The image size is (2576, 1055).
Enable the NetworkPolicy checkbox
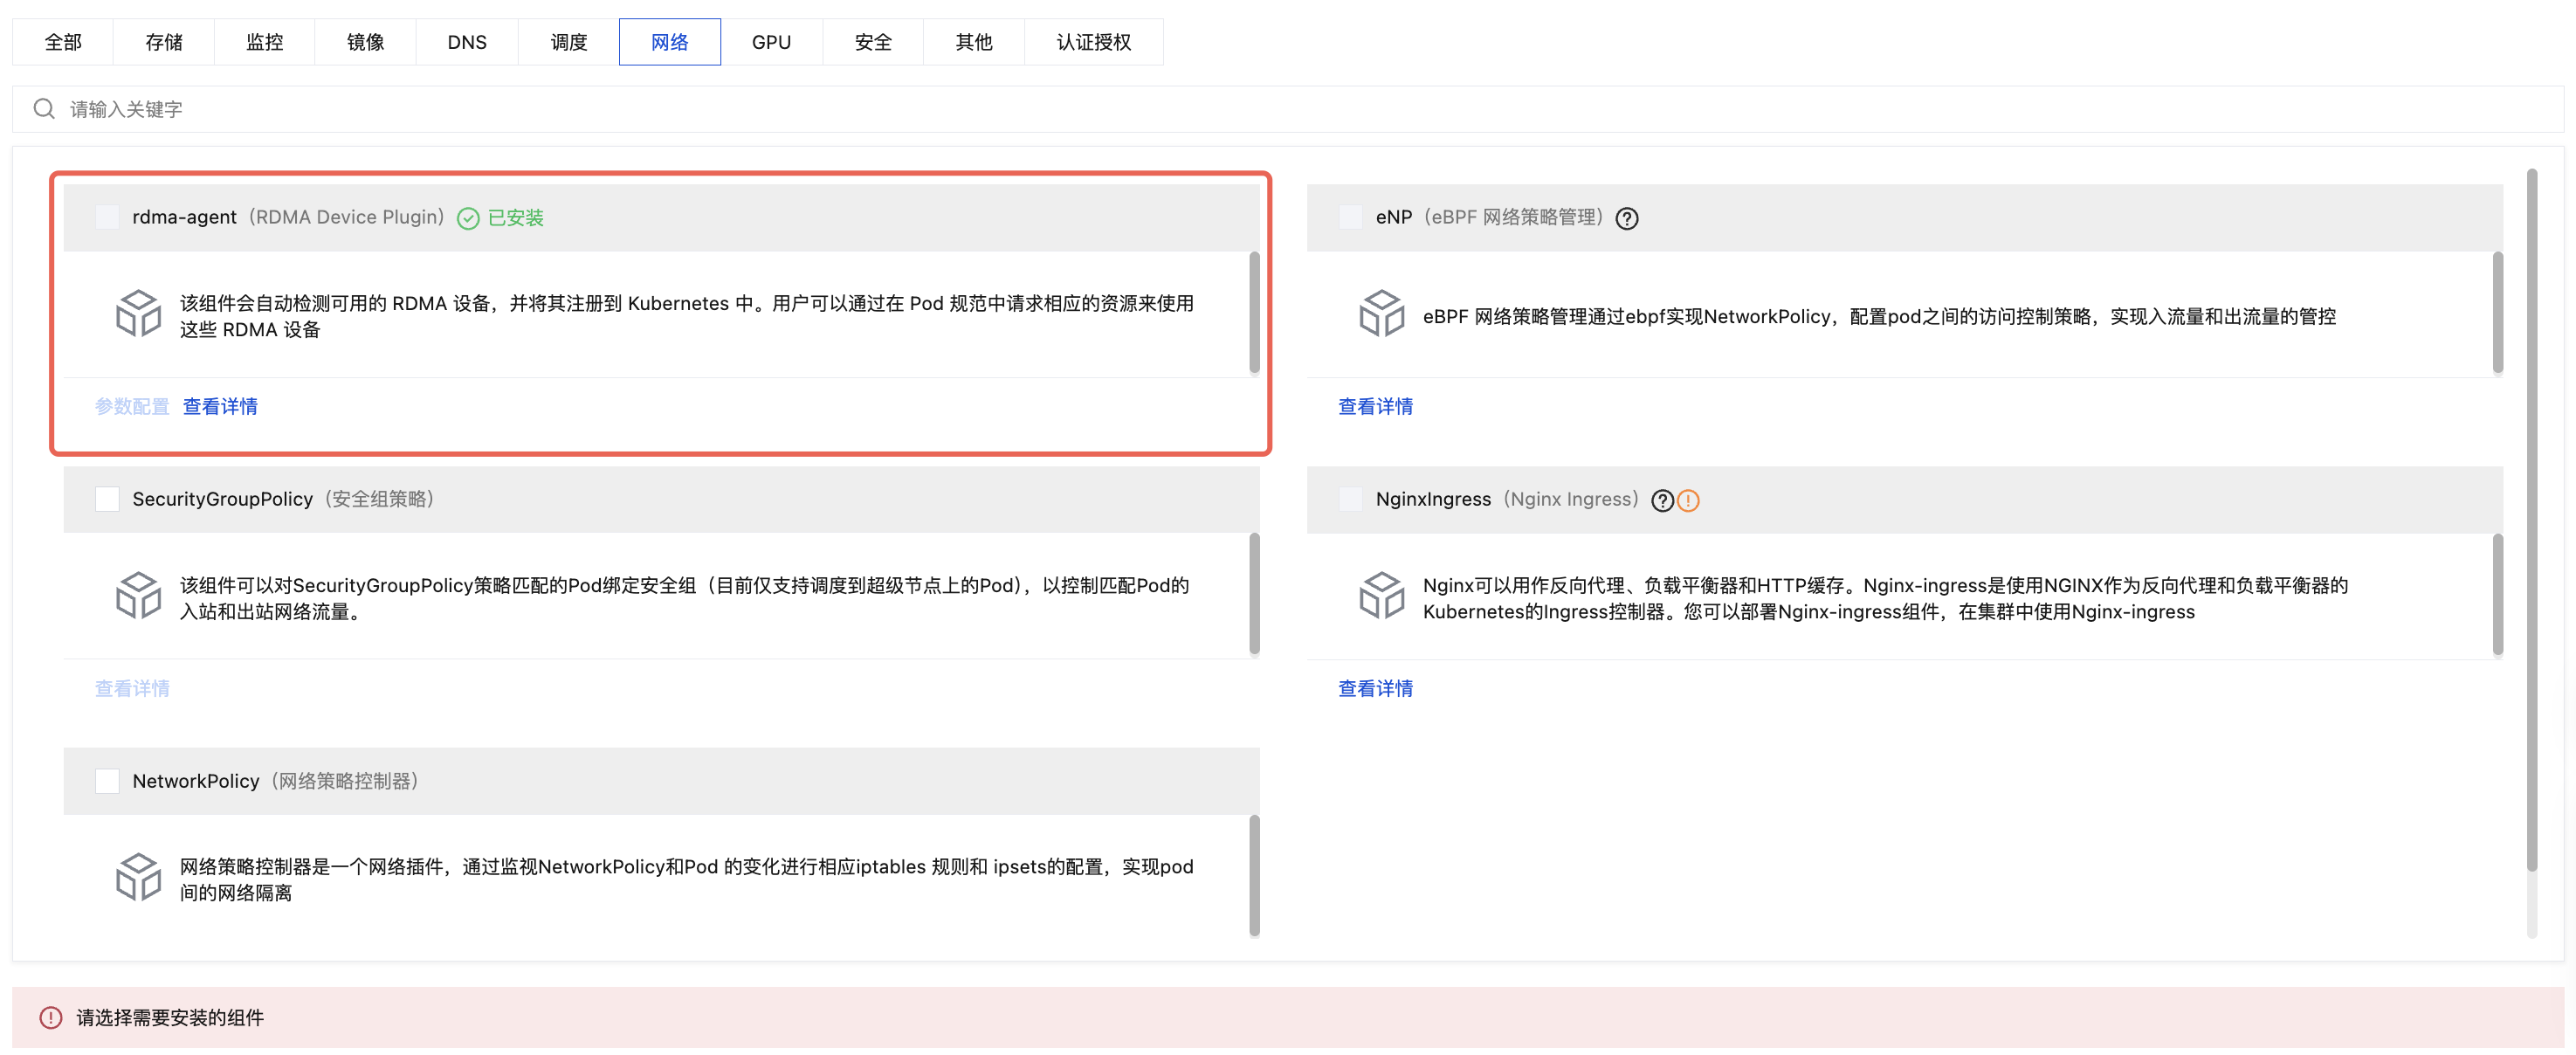point(107,781)
